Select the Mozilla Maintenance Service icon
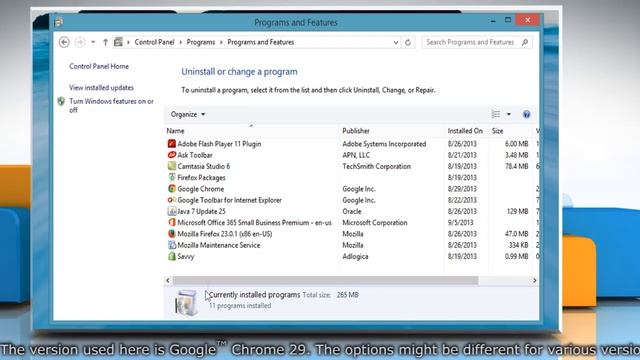The image size is (640, 360). 172,245
